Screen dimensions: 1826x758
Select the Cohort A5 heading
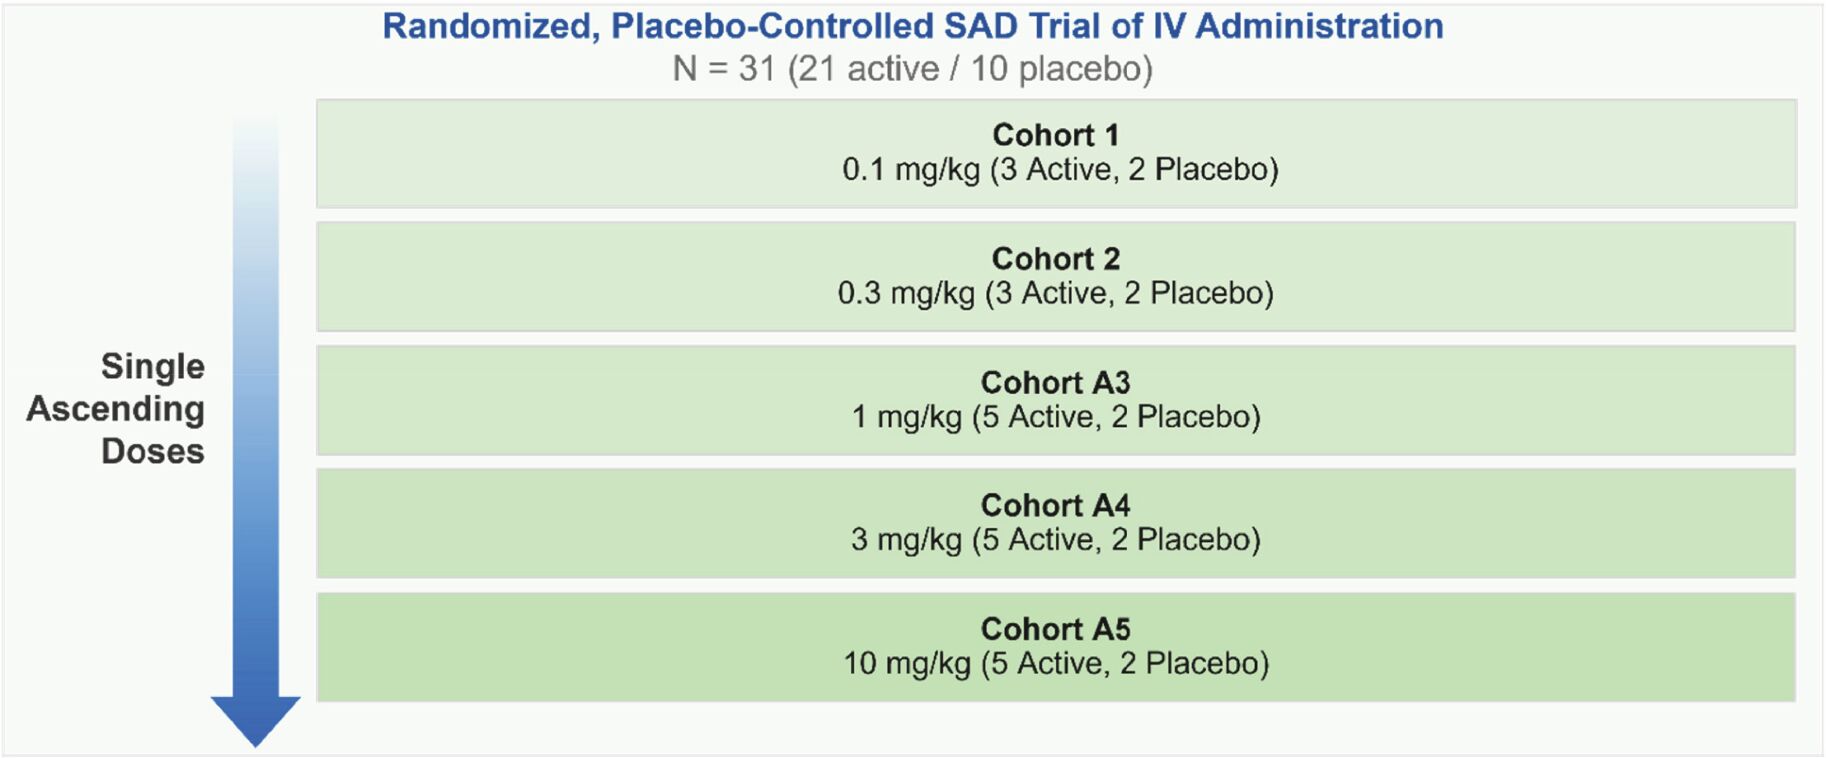[1055, 629]
